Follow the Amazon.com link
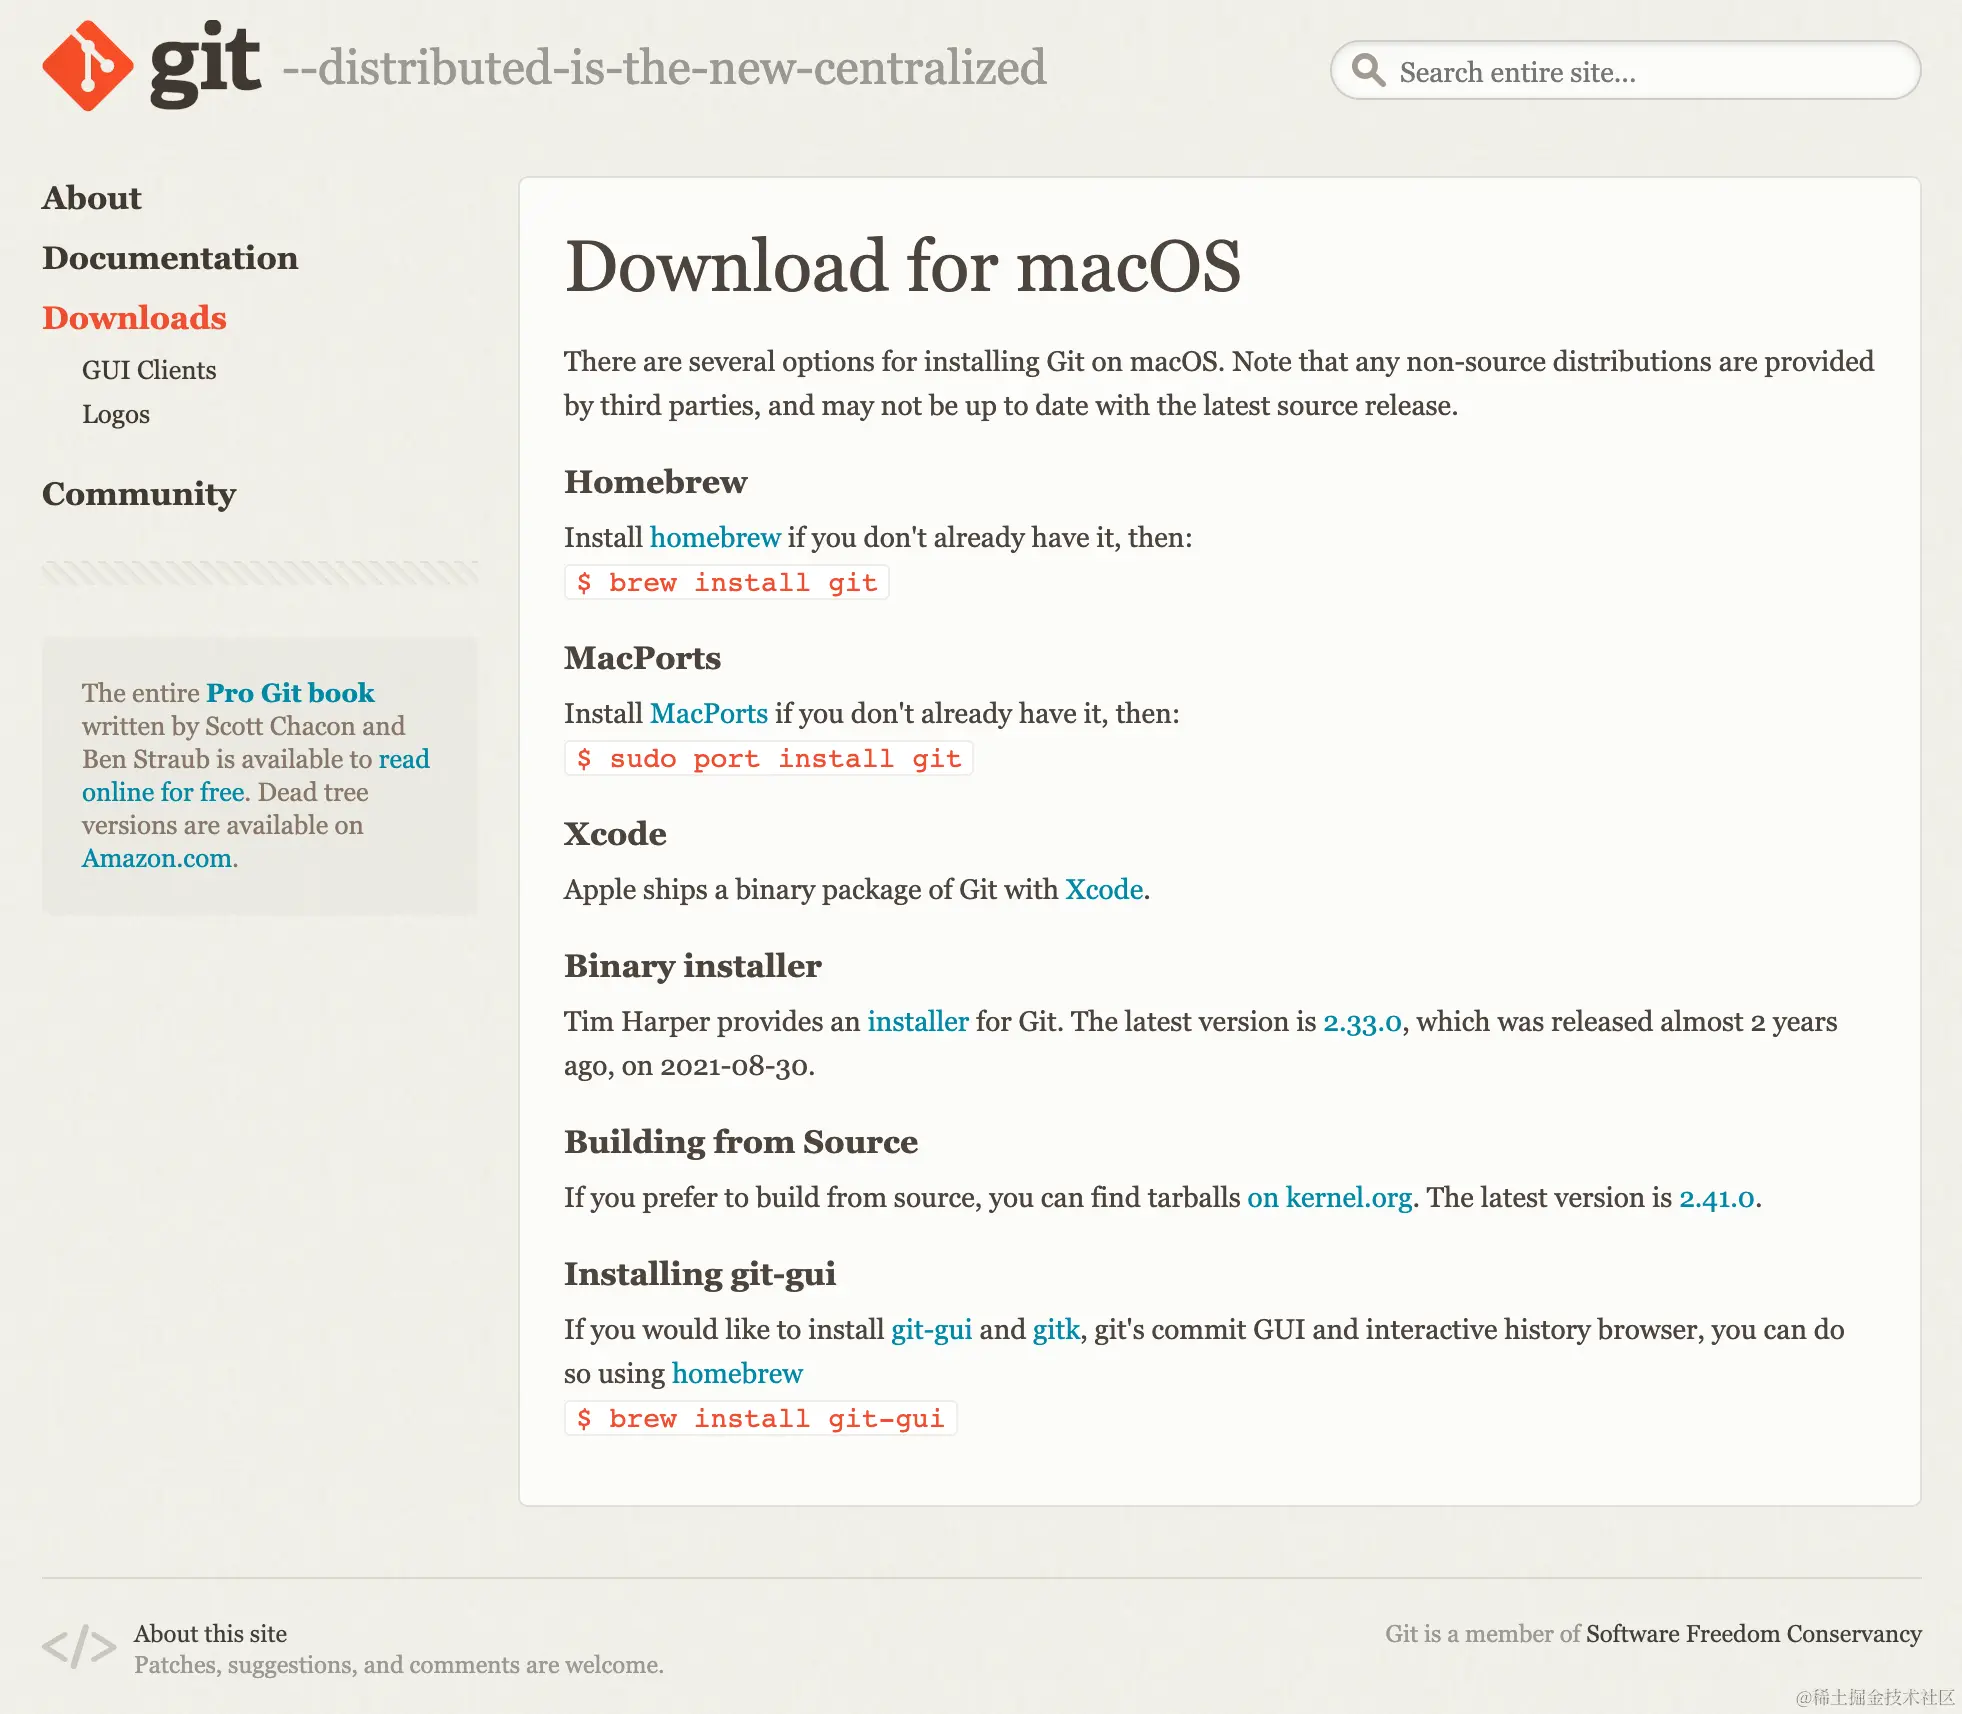The height and width of the screenshot is (1714, 1962). [x=157, y=858]
